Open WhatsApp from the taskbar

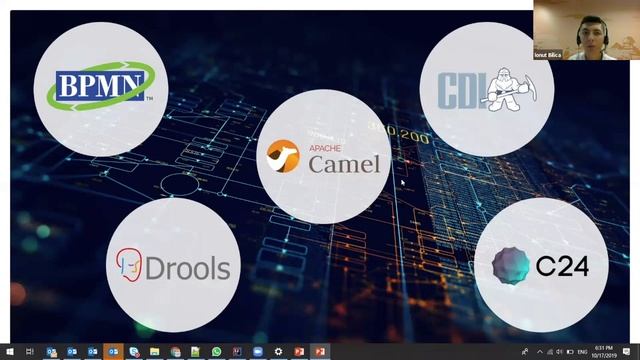[x=216, y=351]
